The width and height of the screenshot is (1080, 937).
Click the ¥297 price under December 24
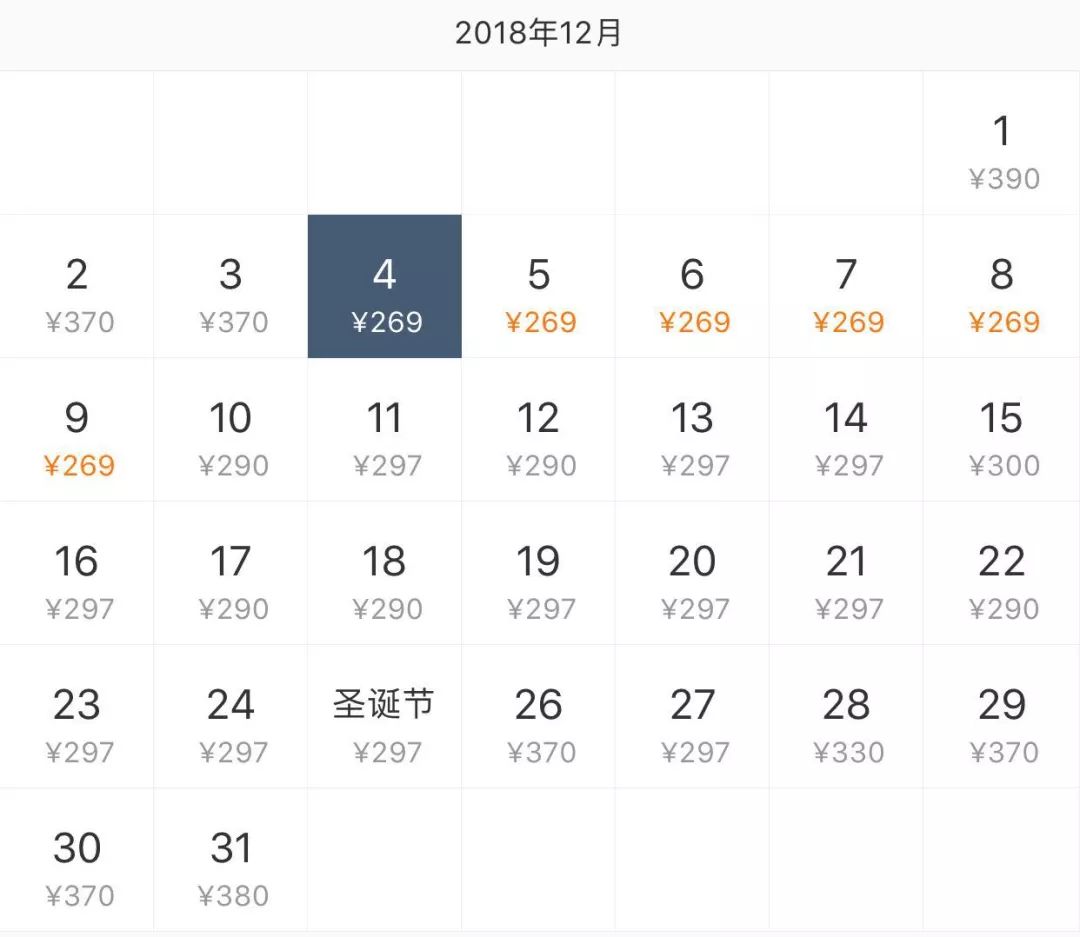pos(231,752)
